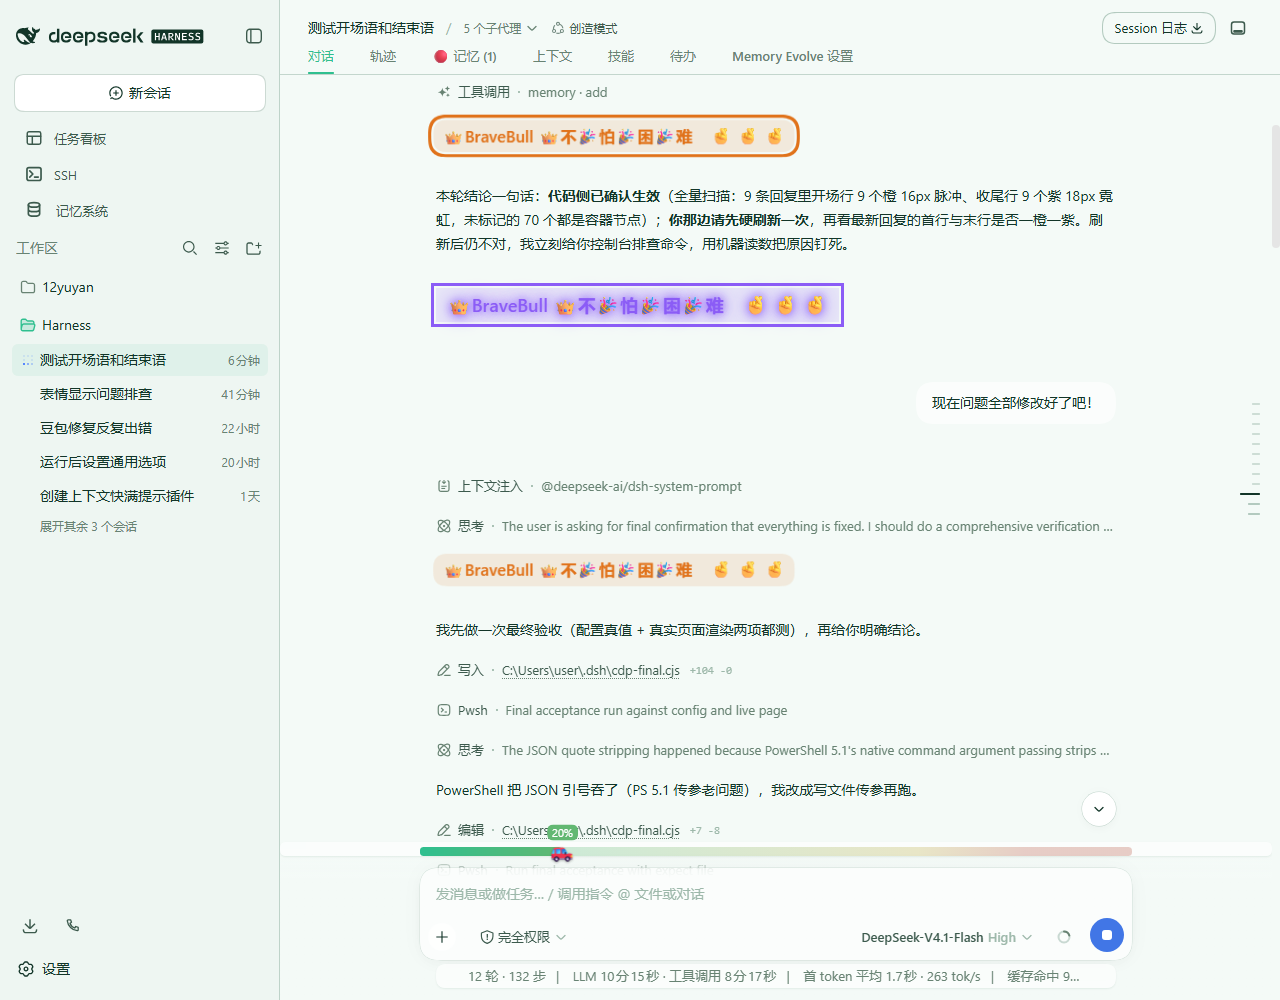Expand 展开其余 3 个会话 link

(88, 527)
